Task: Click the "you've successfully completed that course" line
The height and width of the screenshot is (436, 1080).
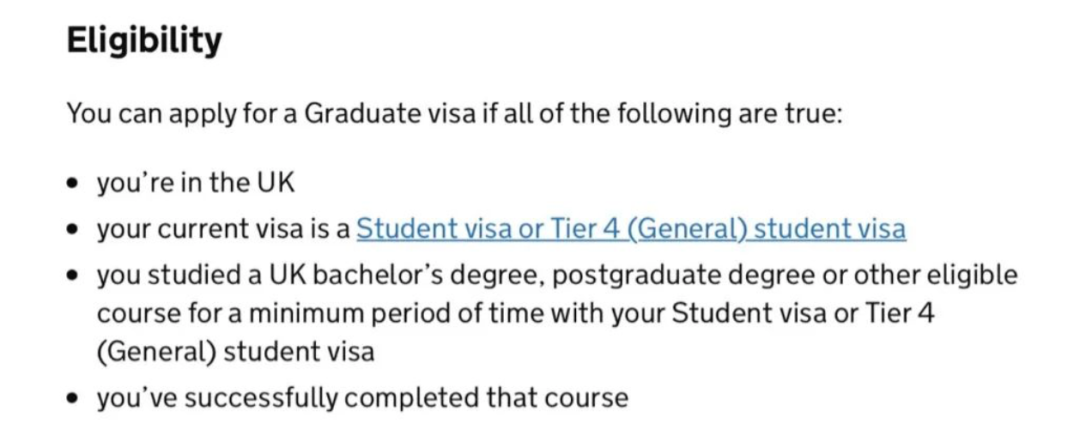Action: coord(362,398)
